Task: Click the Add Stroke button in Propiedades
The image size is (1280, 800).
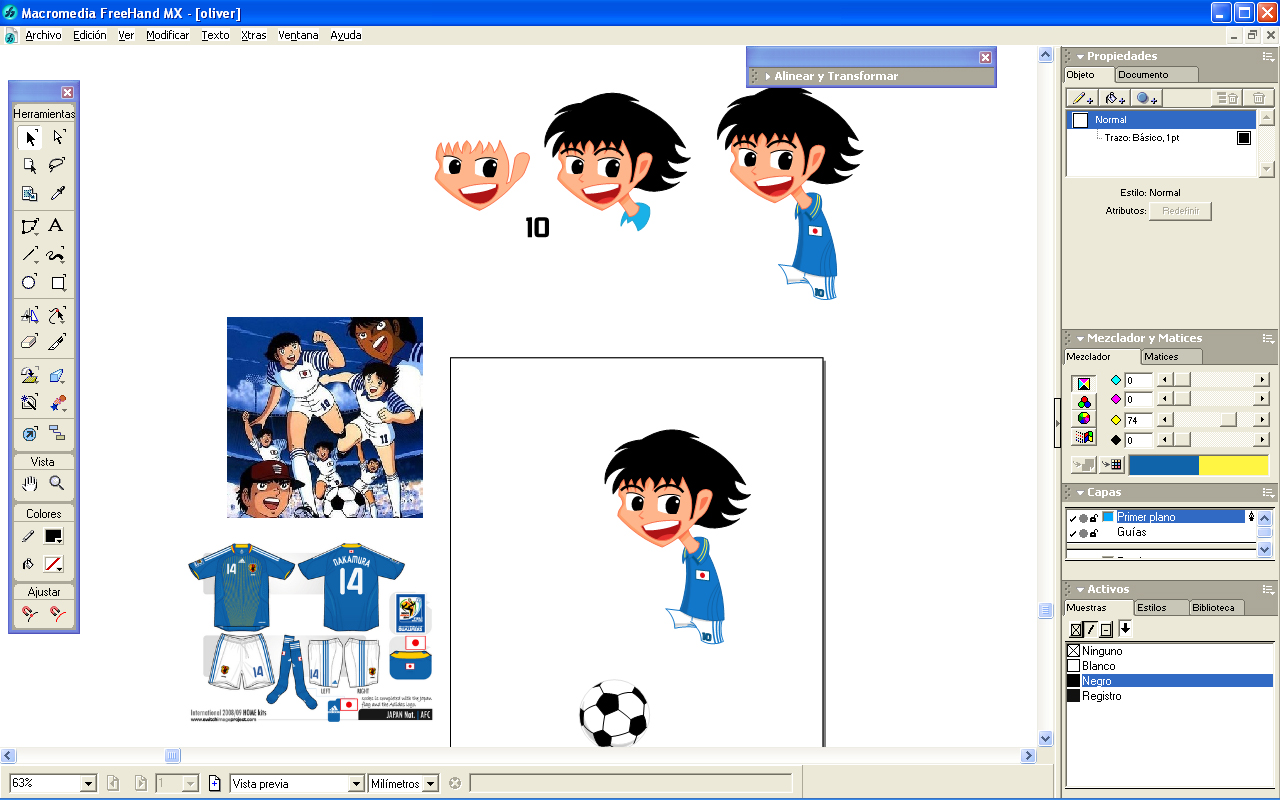Action: point(1083,98)
